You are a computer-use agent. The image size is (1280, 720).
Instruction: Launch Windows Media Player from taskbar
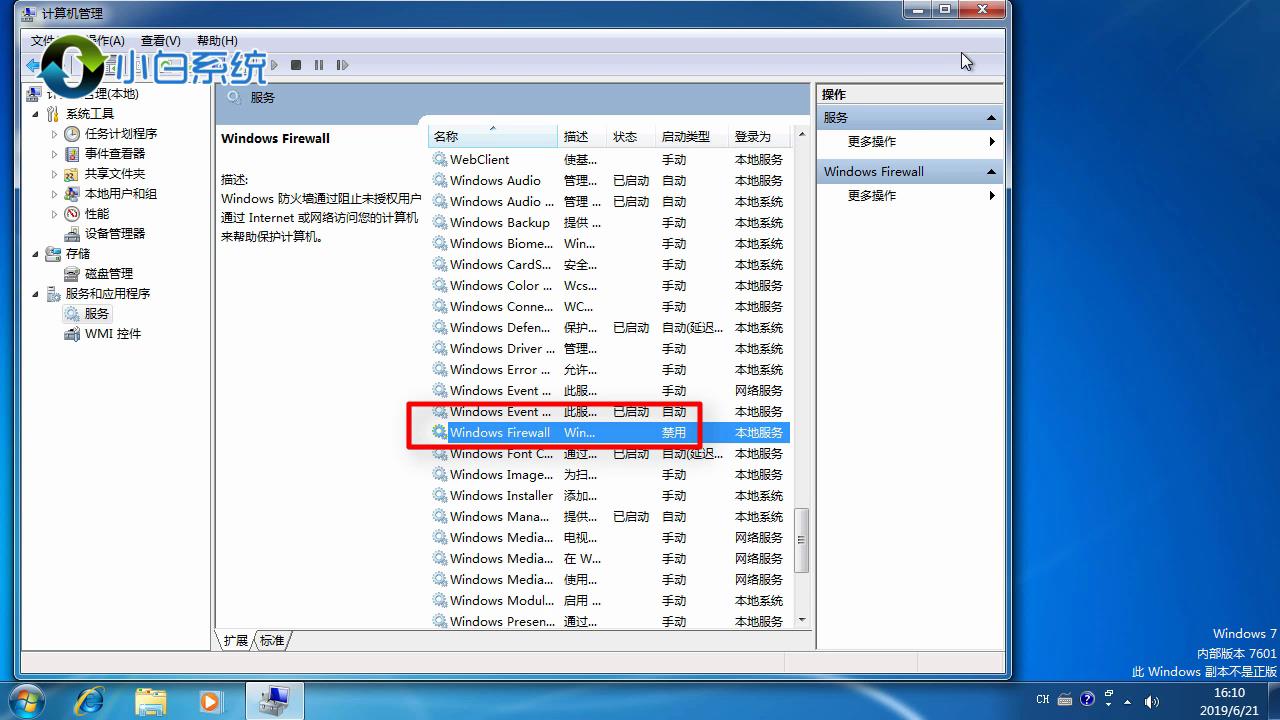(x=210, y=700)
